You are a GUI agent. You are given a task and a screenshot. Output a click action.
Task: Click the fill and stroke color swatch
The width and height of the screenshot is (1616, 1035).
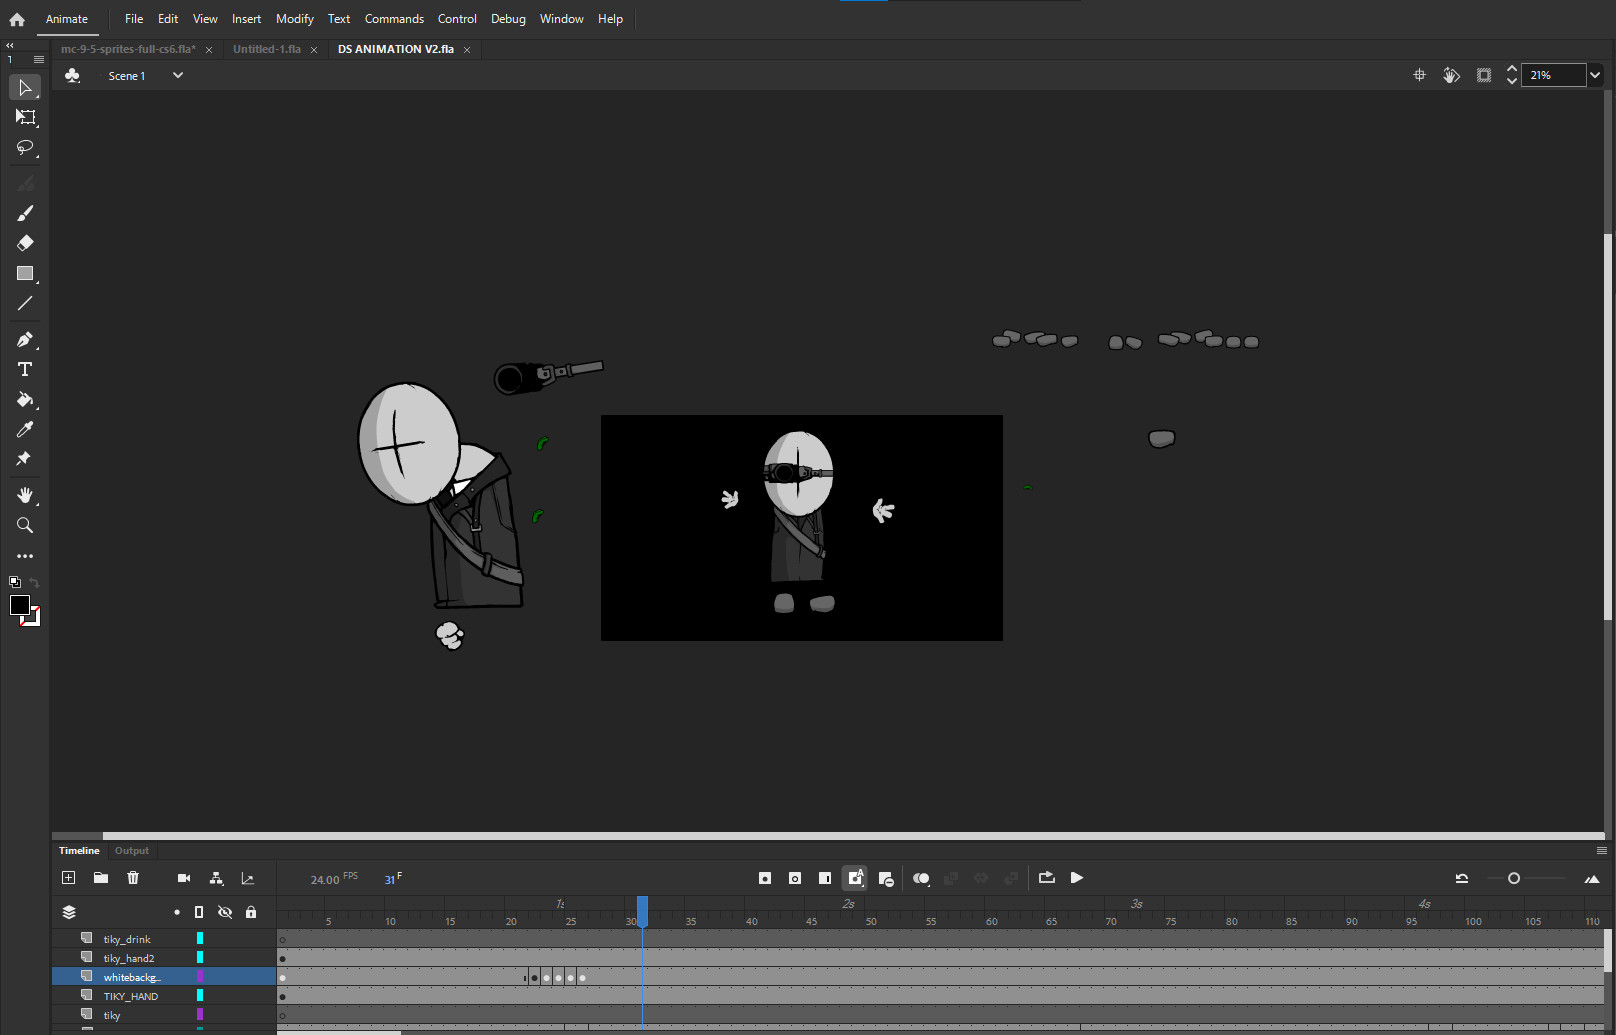(24, 610)
